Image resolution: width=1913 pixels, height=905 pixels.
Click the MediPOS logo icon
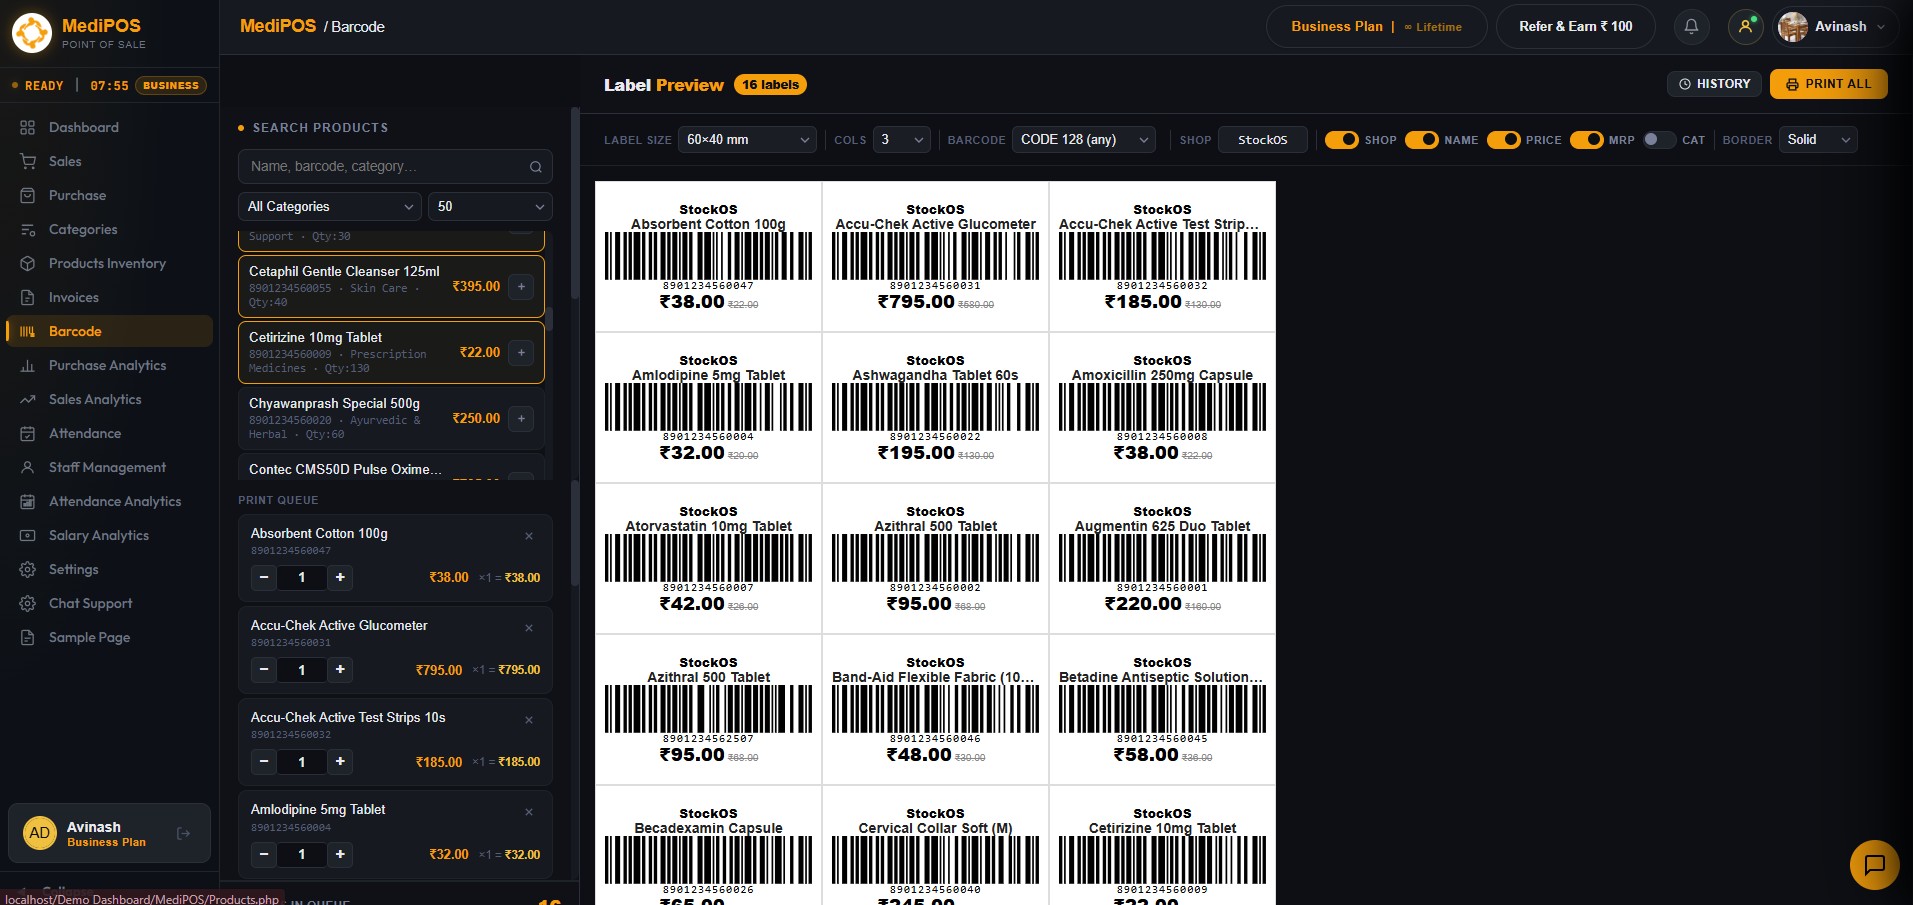click(32, 32)
